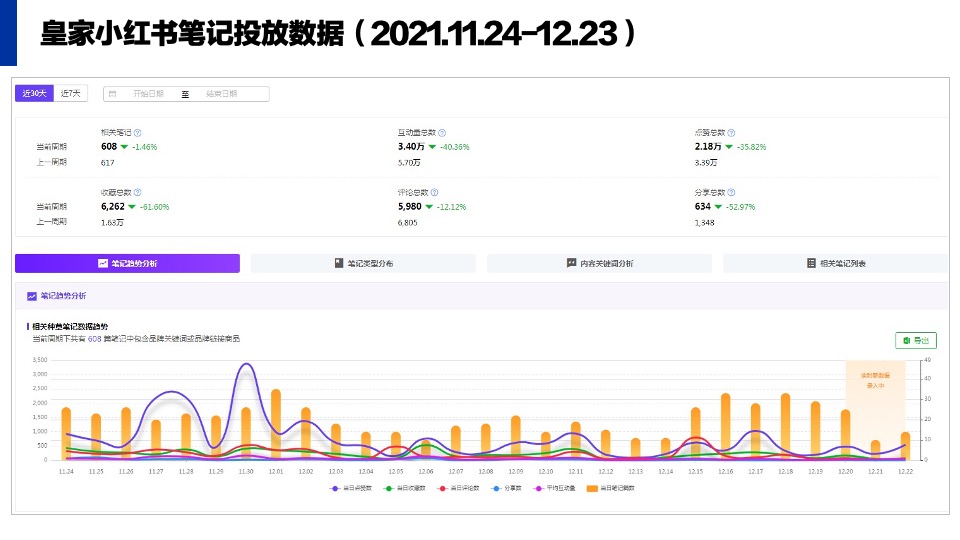The width and height of the screenshot is (960, 540).
Task: Click help icon next to 评论总数
Action: coord(435,192)
